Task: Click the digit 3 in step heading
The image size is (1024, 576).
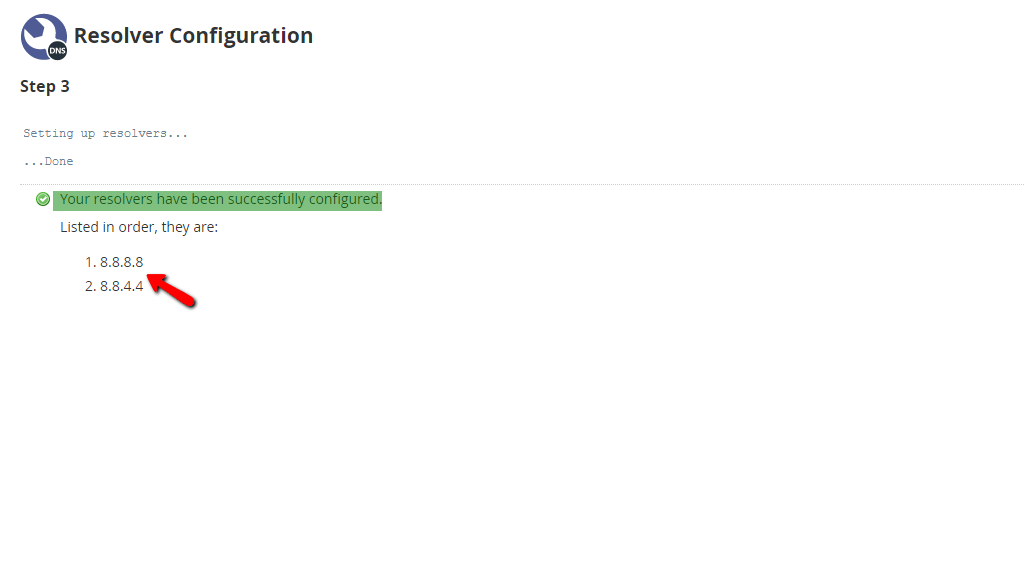Action: coord(65,86)
